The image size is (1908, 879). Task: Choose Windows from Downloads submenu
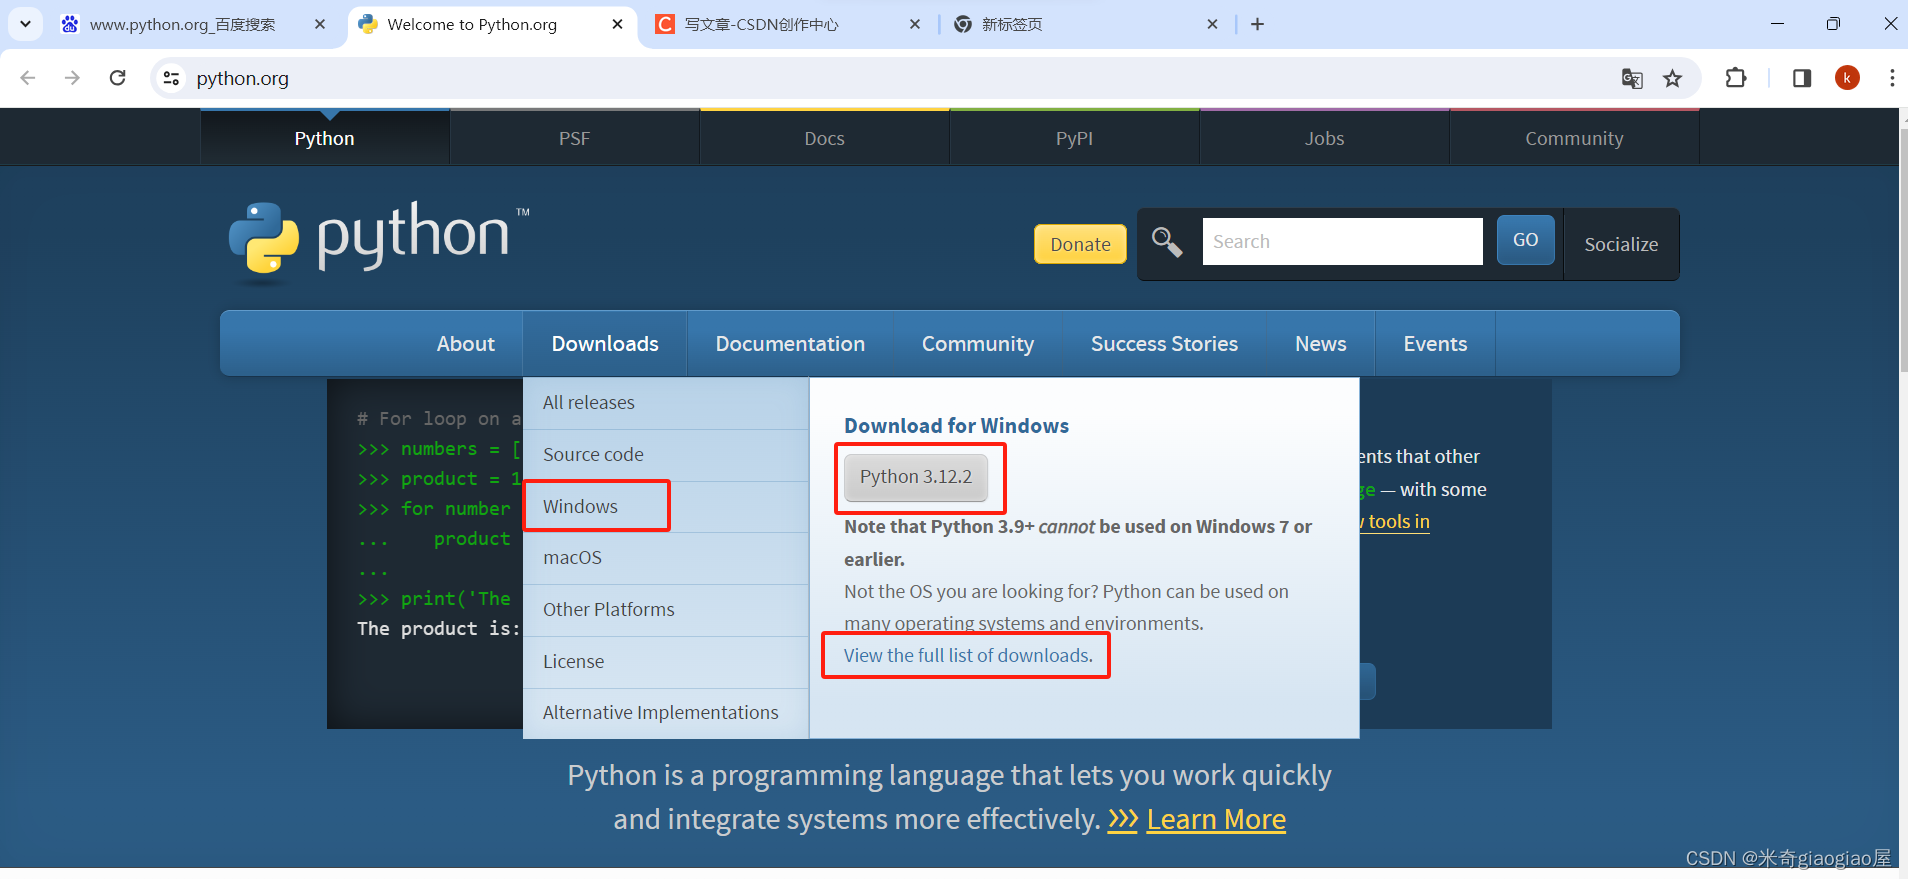click(666, 507)
